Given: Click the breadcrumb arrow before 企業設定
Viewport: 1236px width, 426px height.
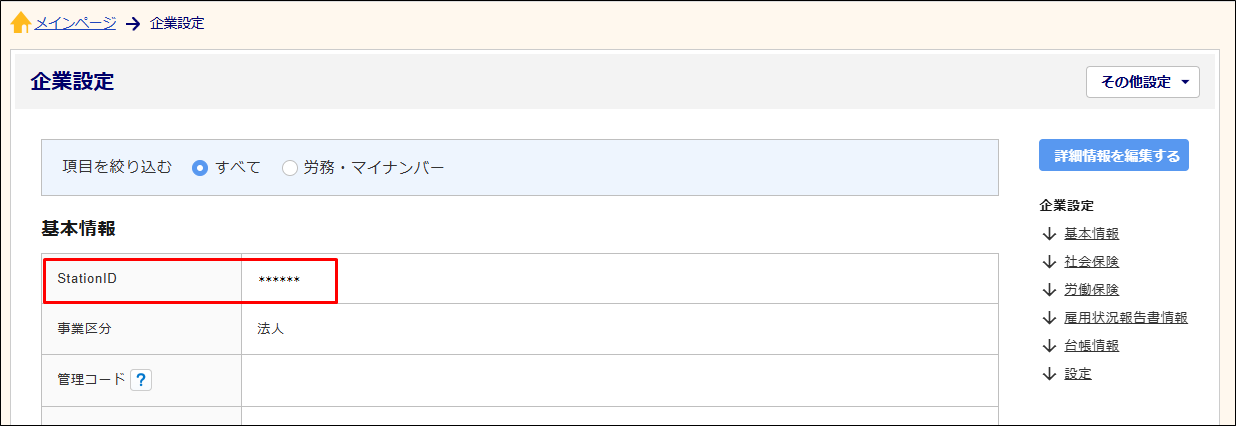Looking at the screenshot, I should tap(133, 23).
